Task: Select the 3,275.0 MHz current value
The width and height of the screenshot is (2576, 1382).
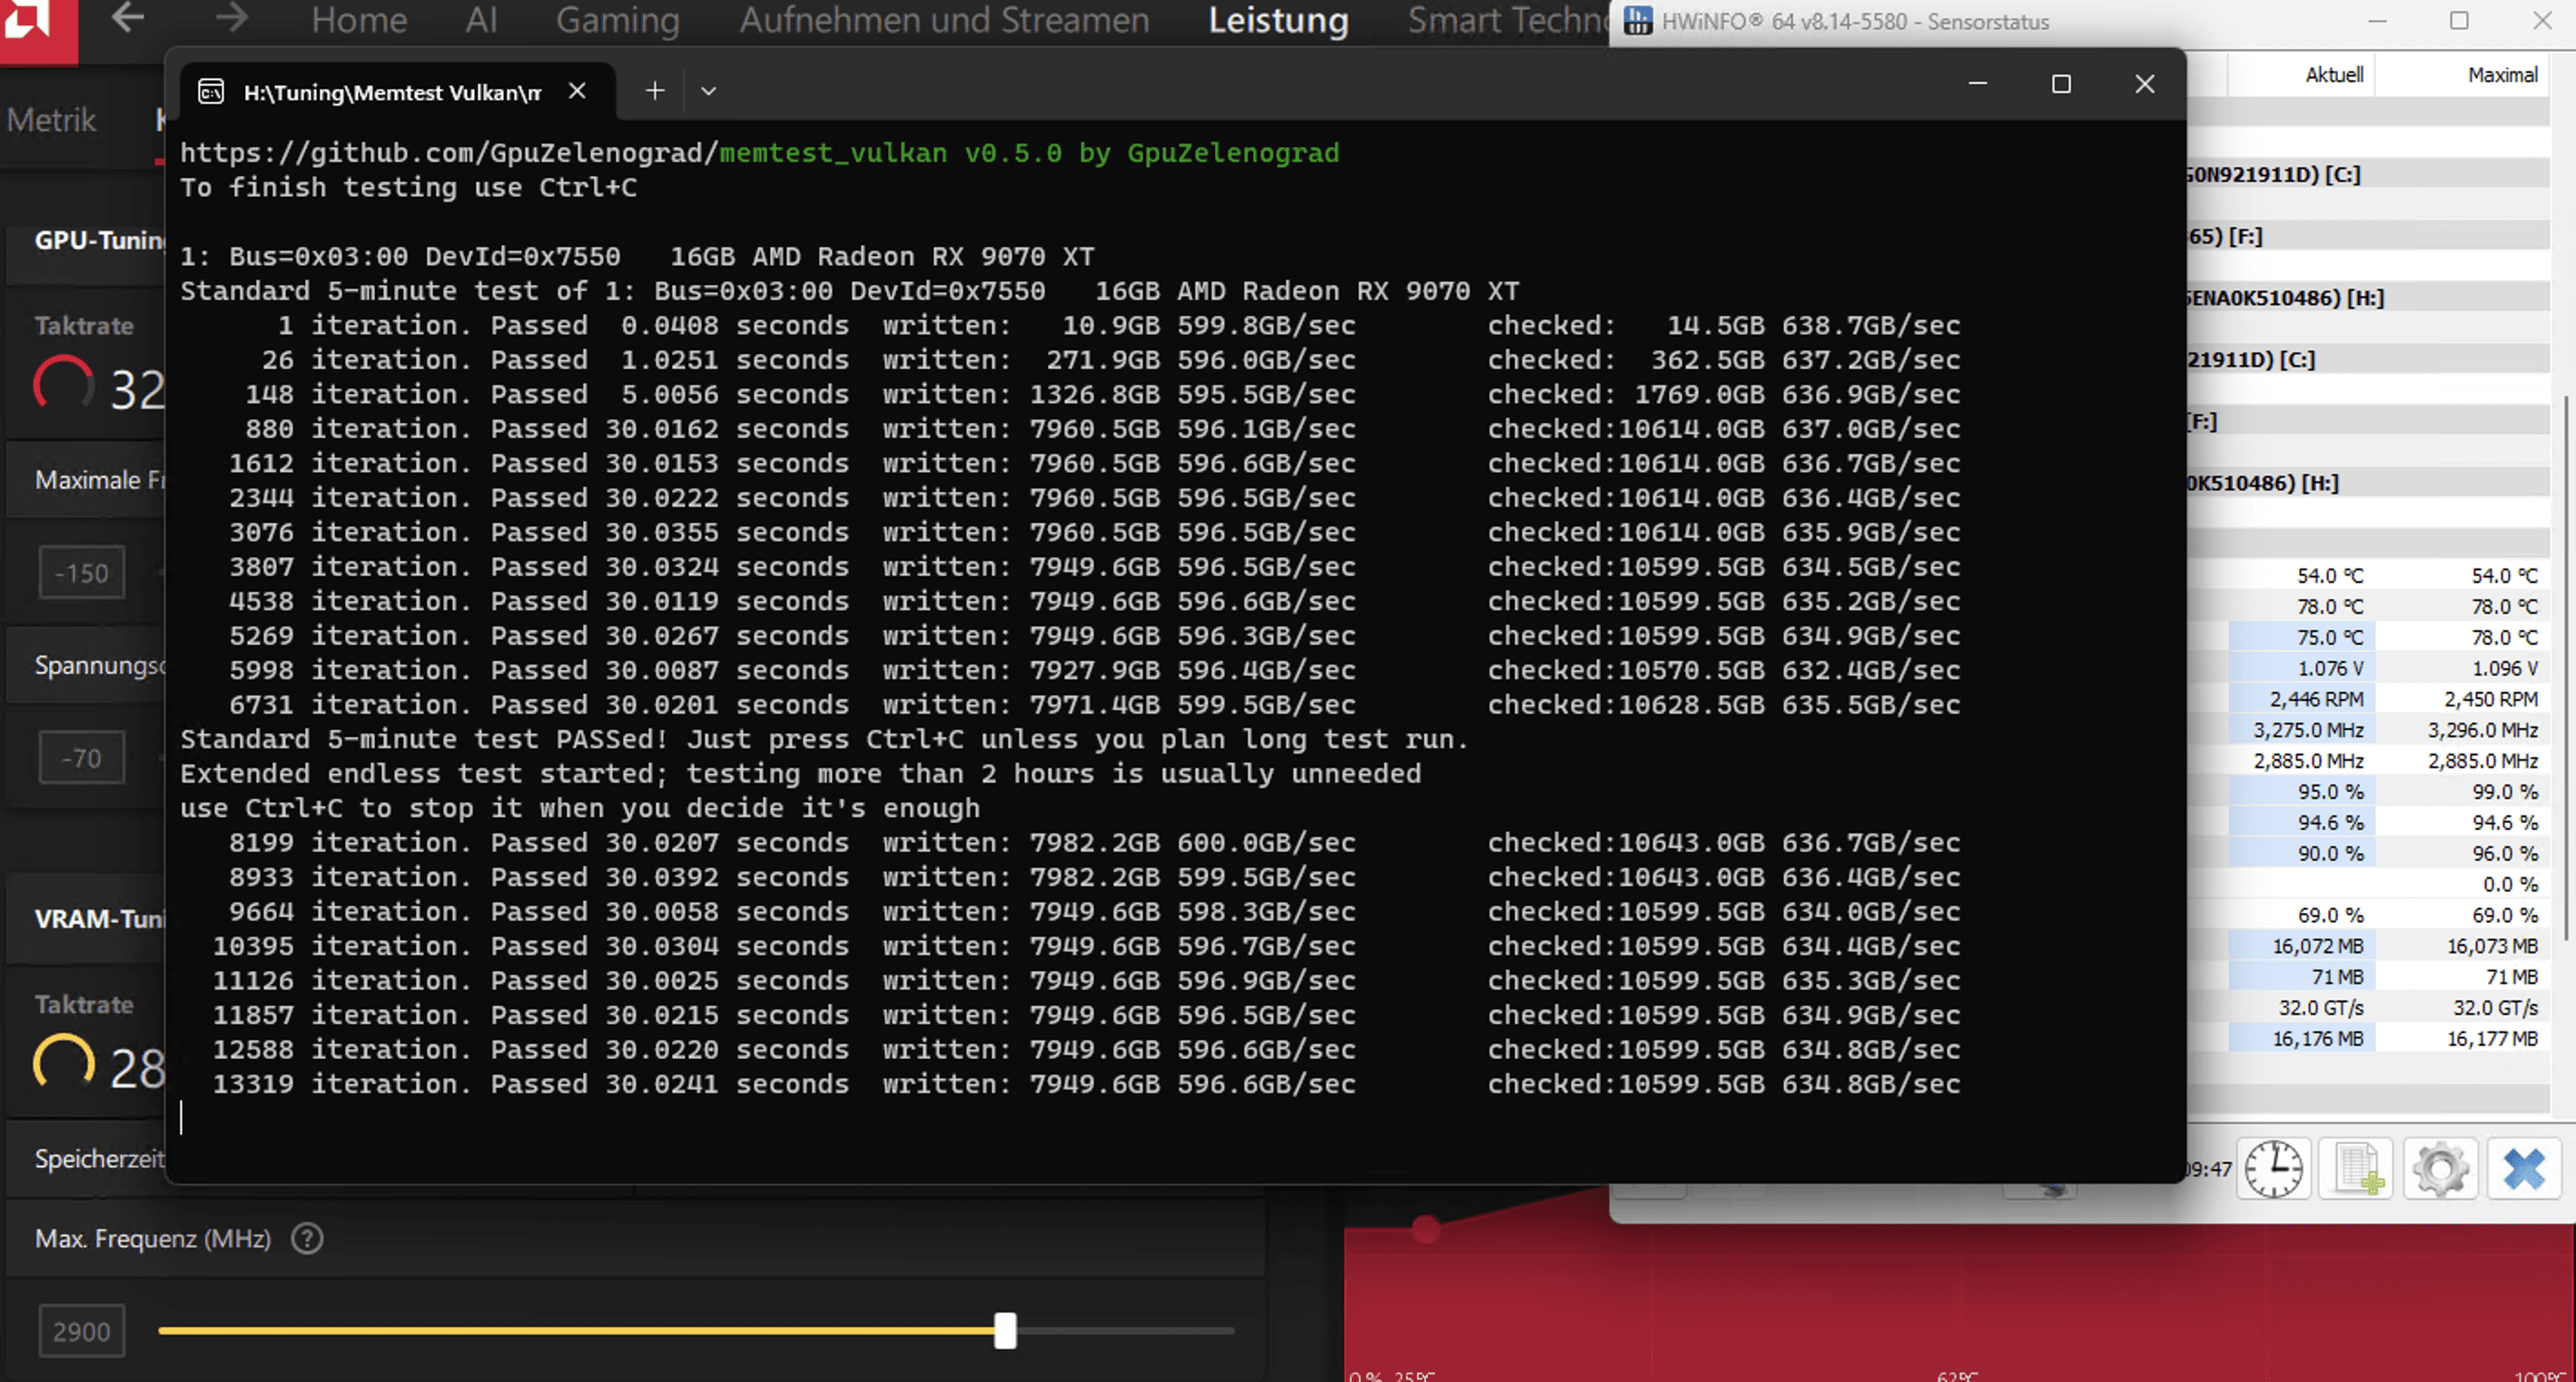Action: pyautogui.click(x=2308, y=730)
